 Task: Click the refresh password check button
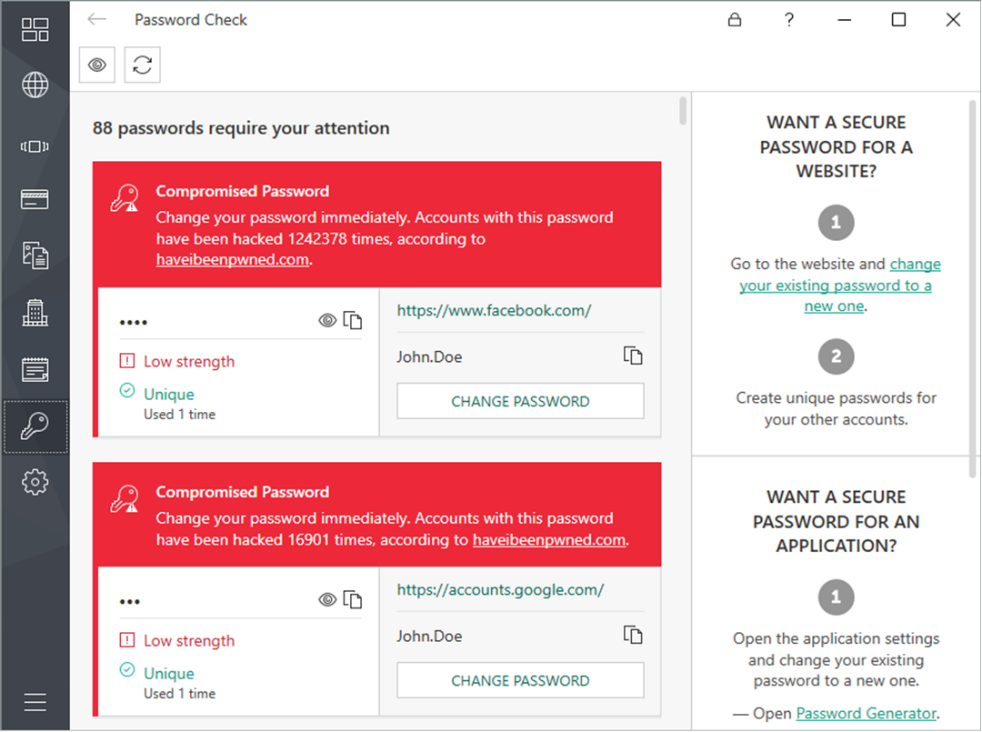[143, 65]
